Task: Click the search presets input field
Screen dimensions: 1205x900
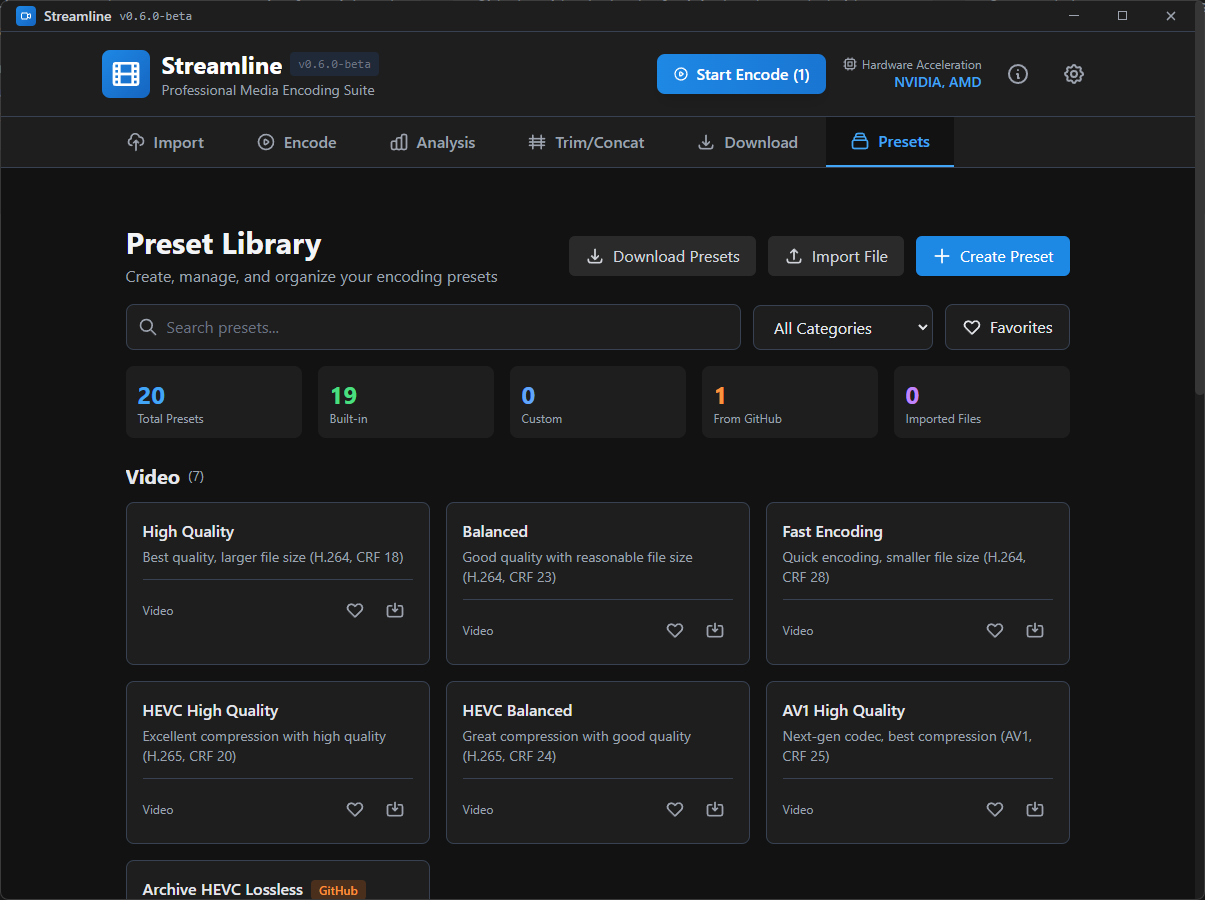Action: 433,327
